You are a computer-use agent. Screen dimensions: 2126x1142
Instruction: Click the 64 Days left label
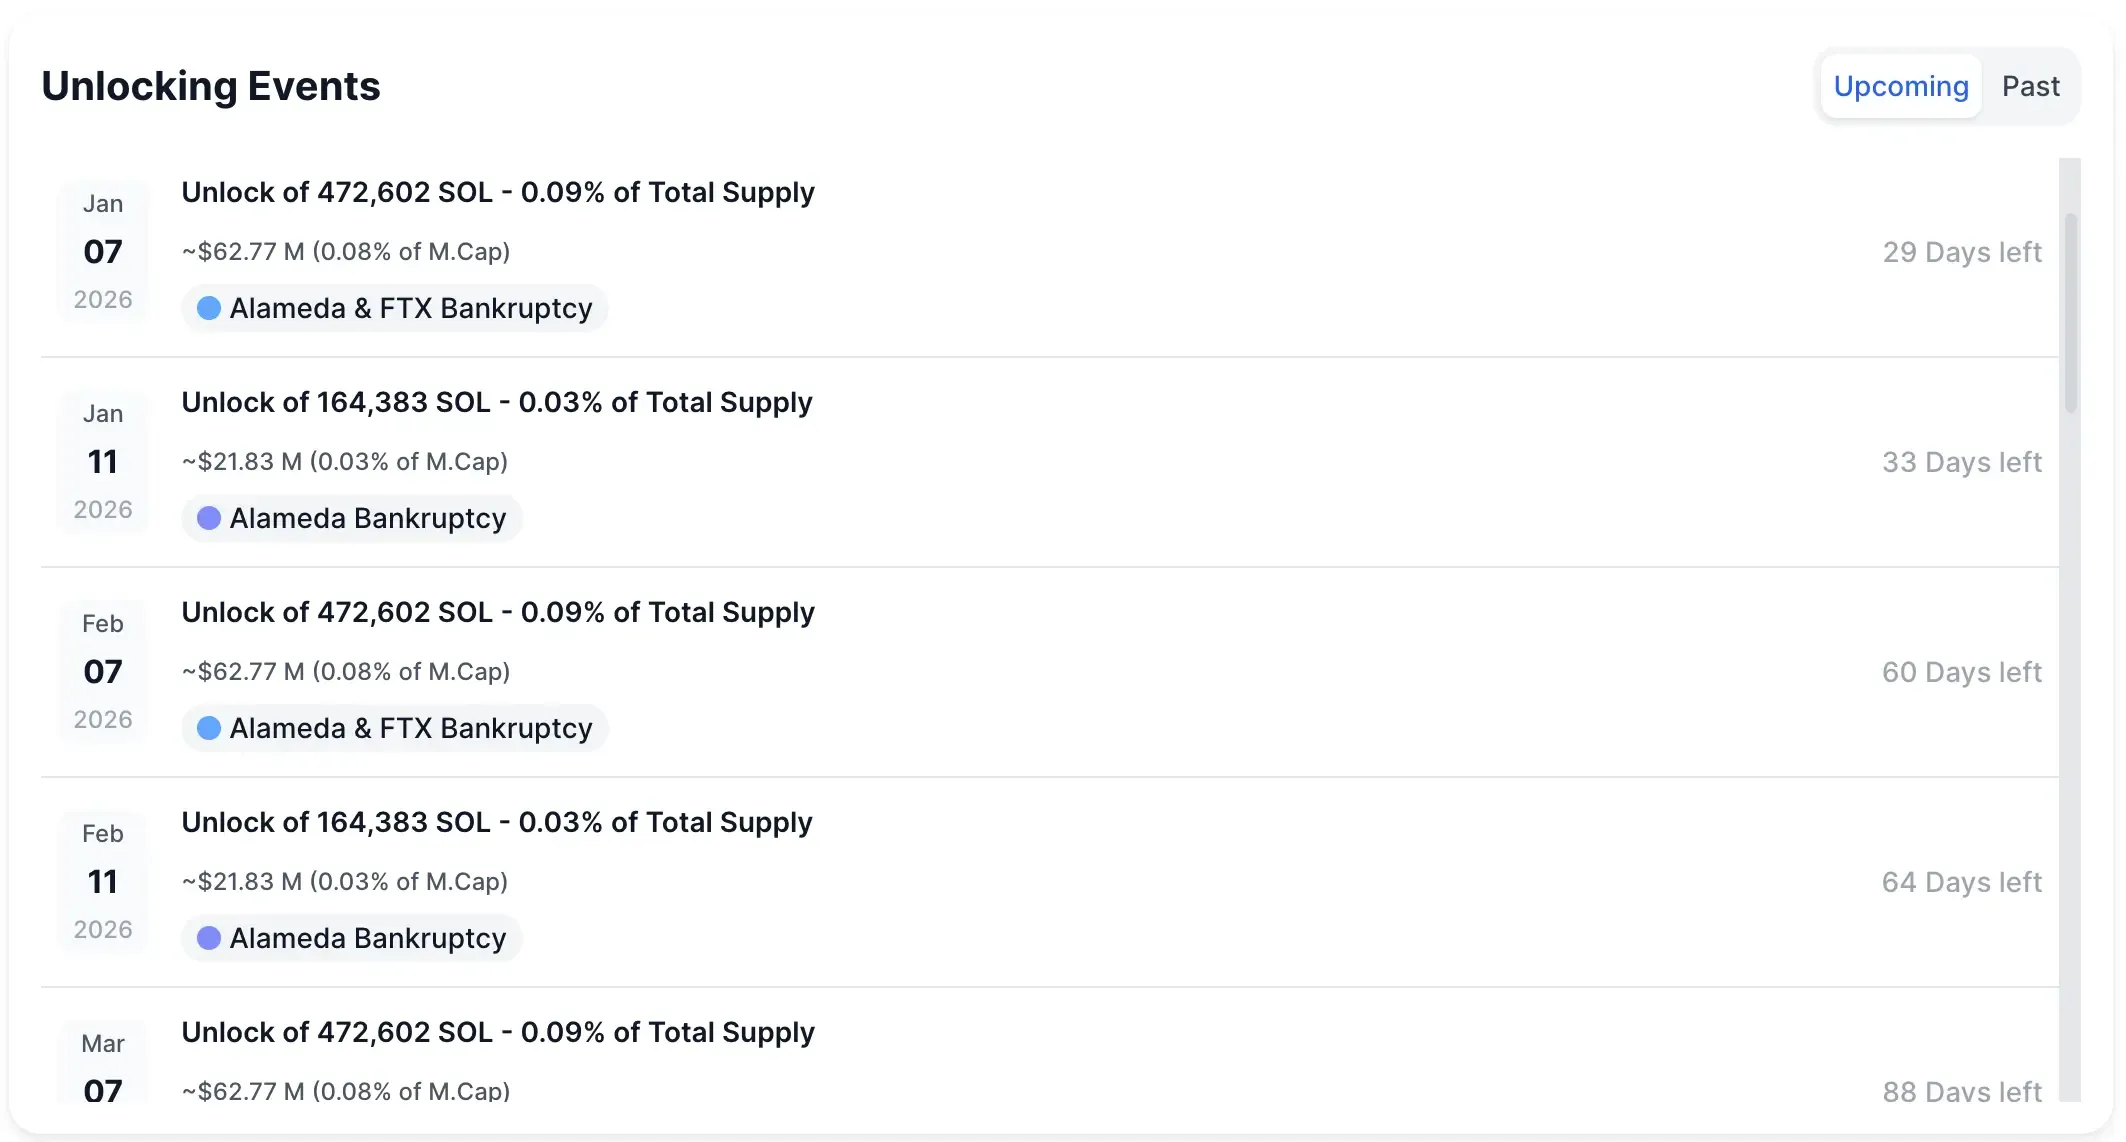(x=1961, y=882)
